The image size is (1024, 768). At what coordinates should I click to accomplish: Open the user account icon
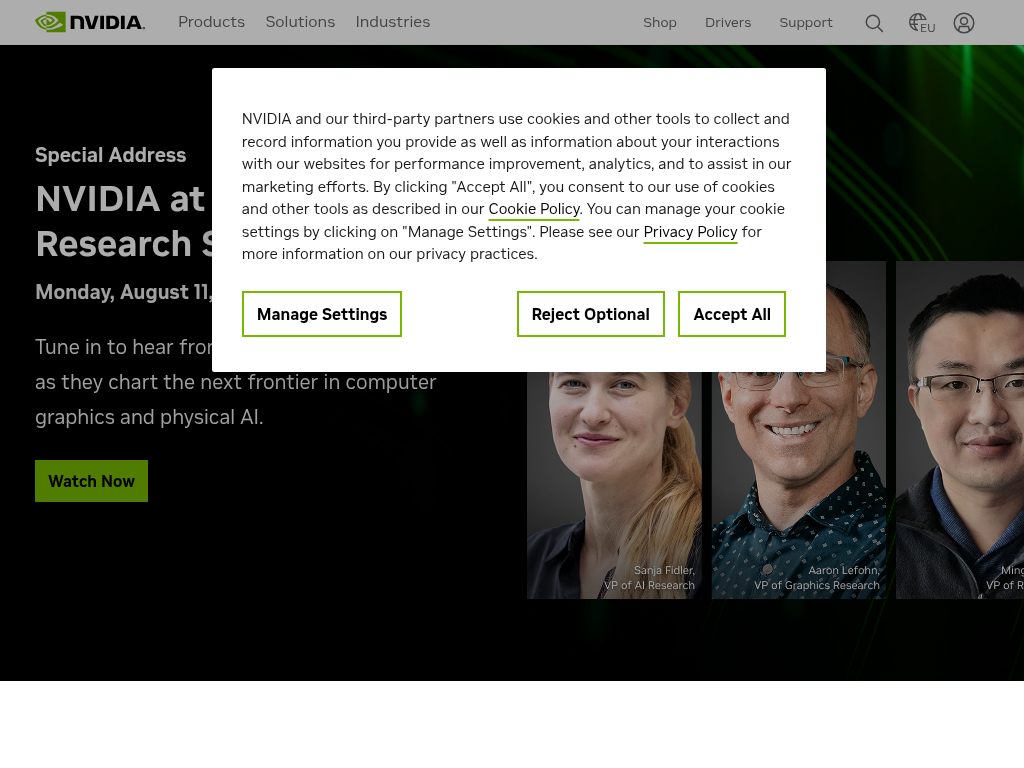(964, 23)
